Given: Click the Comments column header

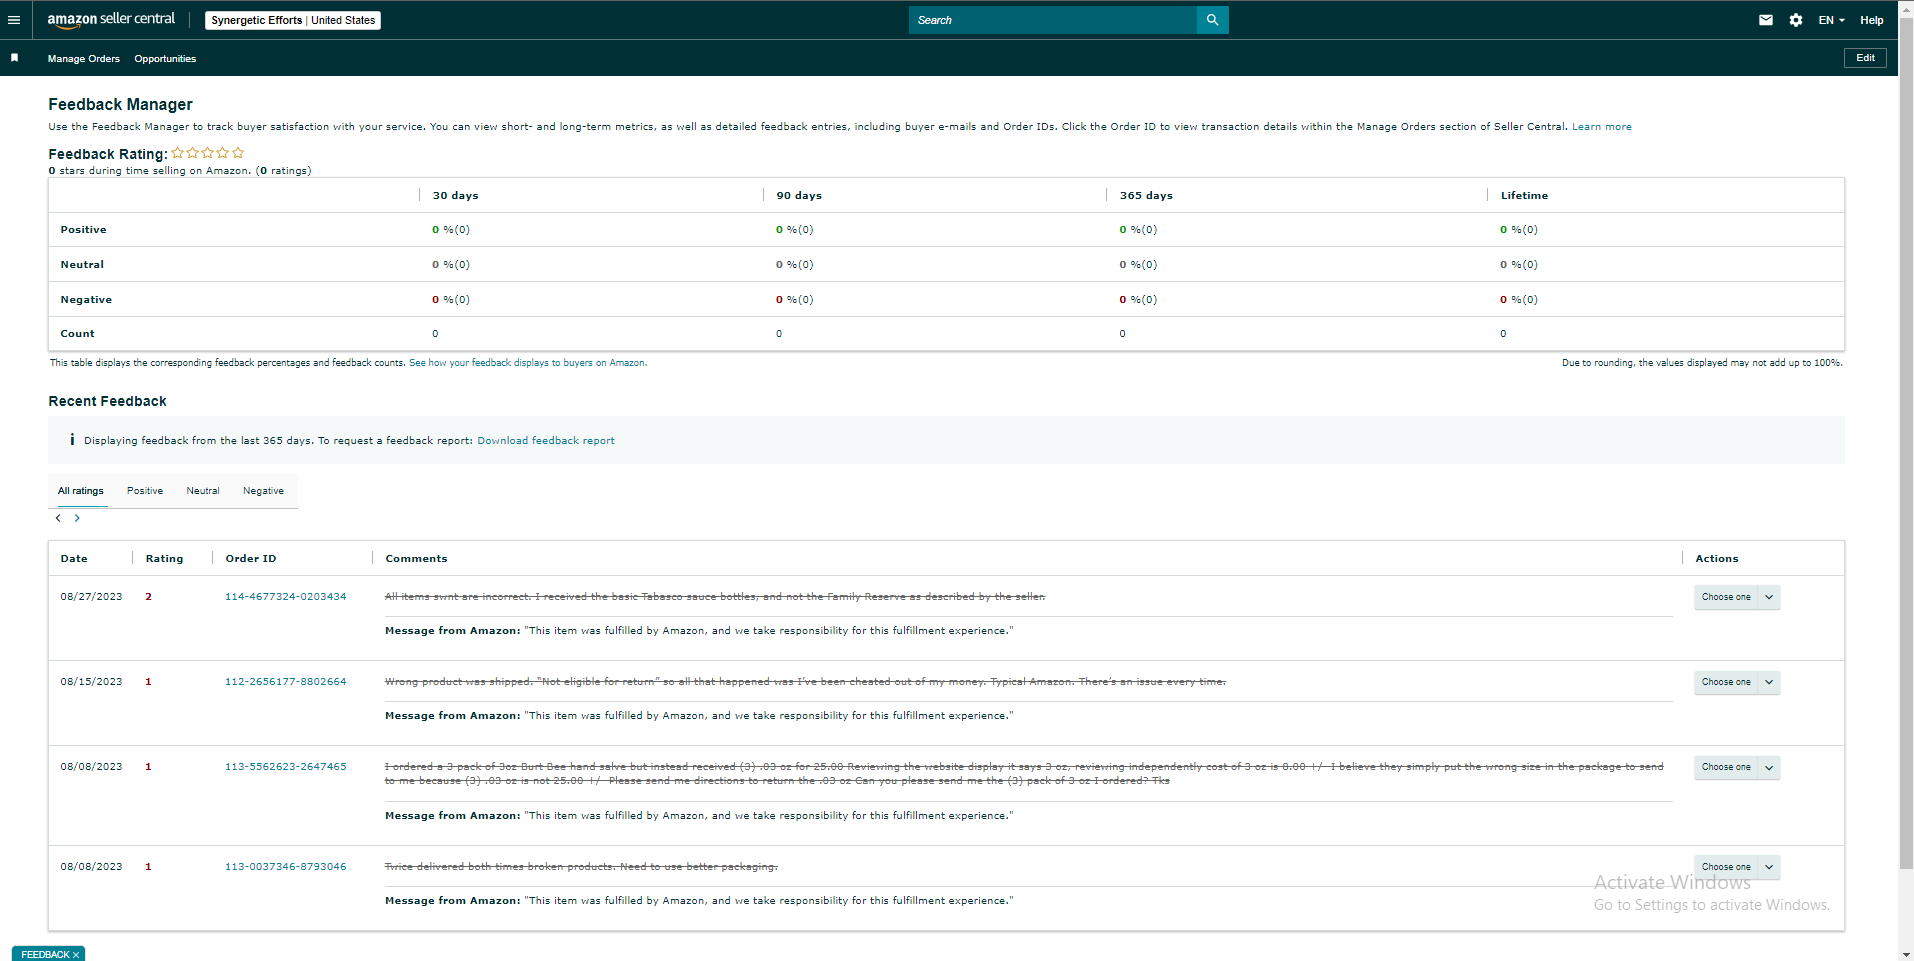Looking at the screenshot, I should tap(417, 559).
